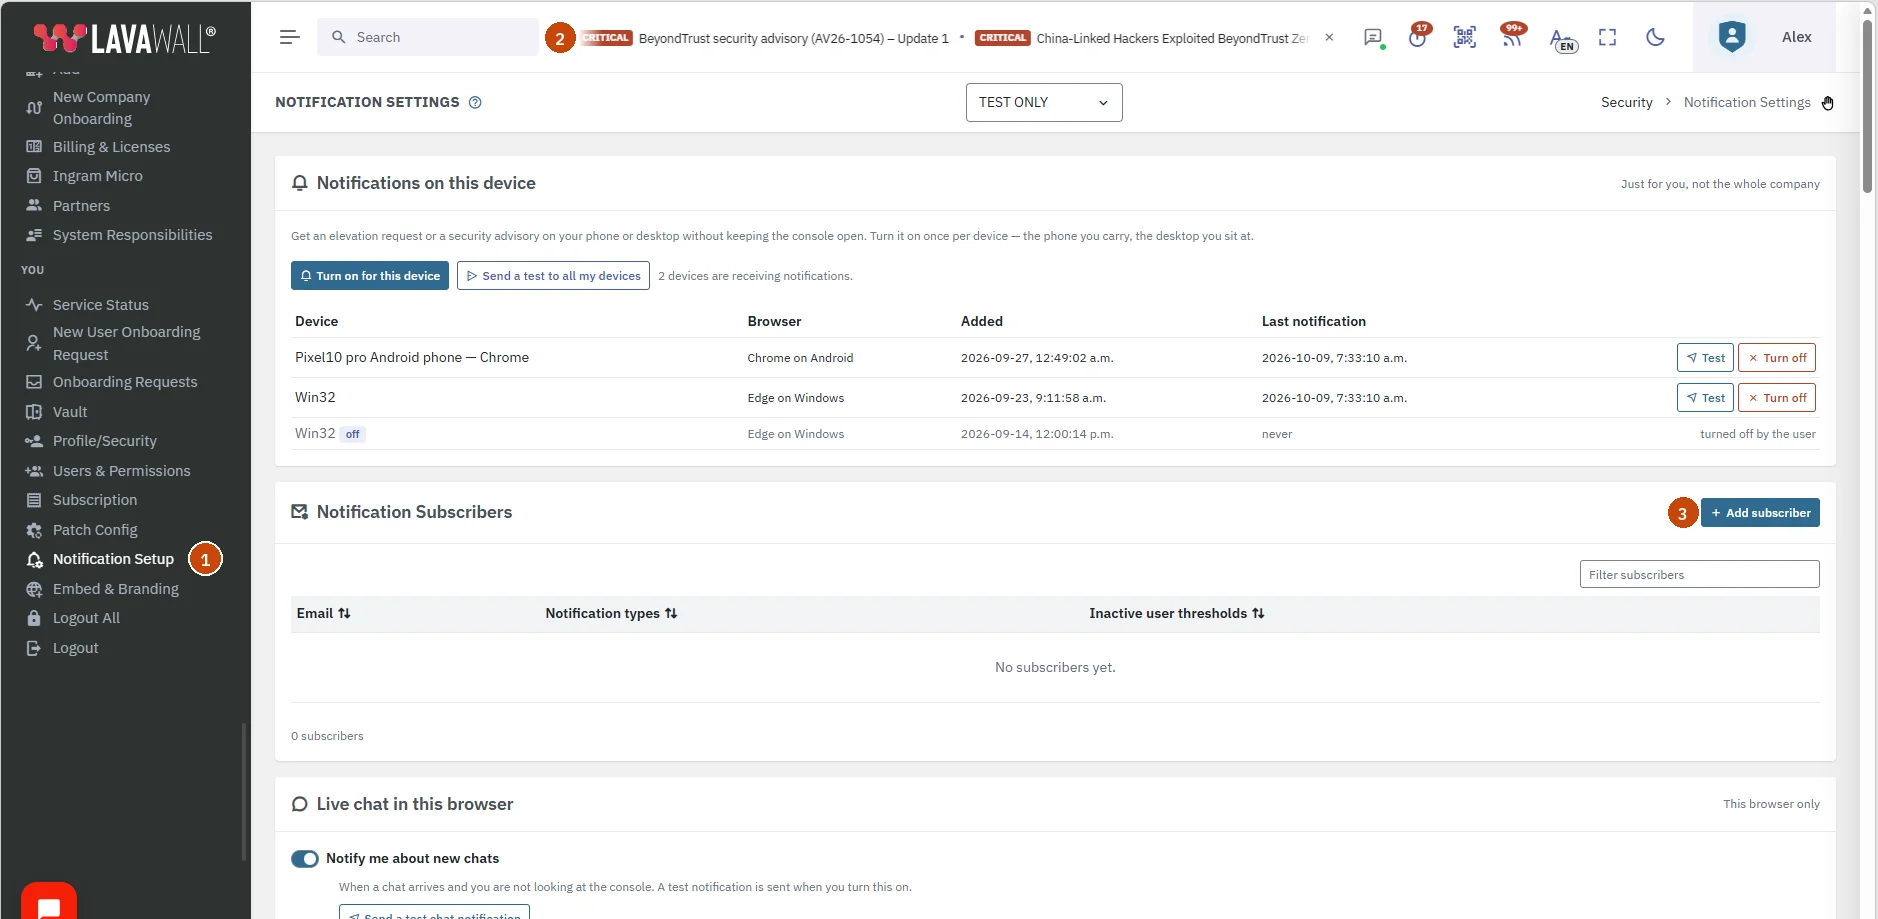Sort by Inactive user thresholds column
The height and width of the screenshot is (919, 1878).
(1177, 614)
